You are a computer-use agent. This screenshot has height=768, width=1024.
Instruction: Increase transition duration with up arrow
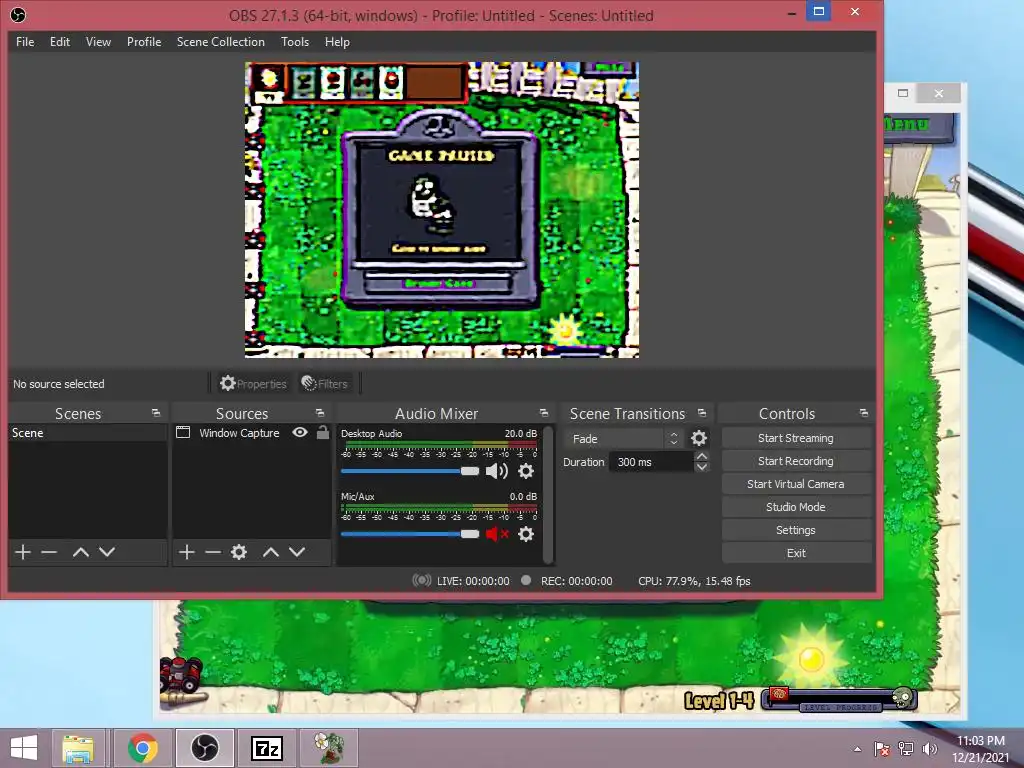702,456
